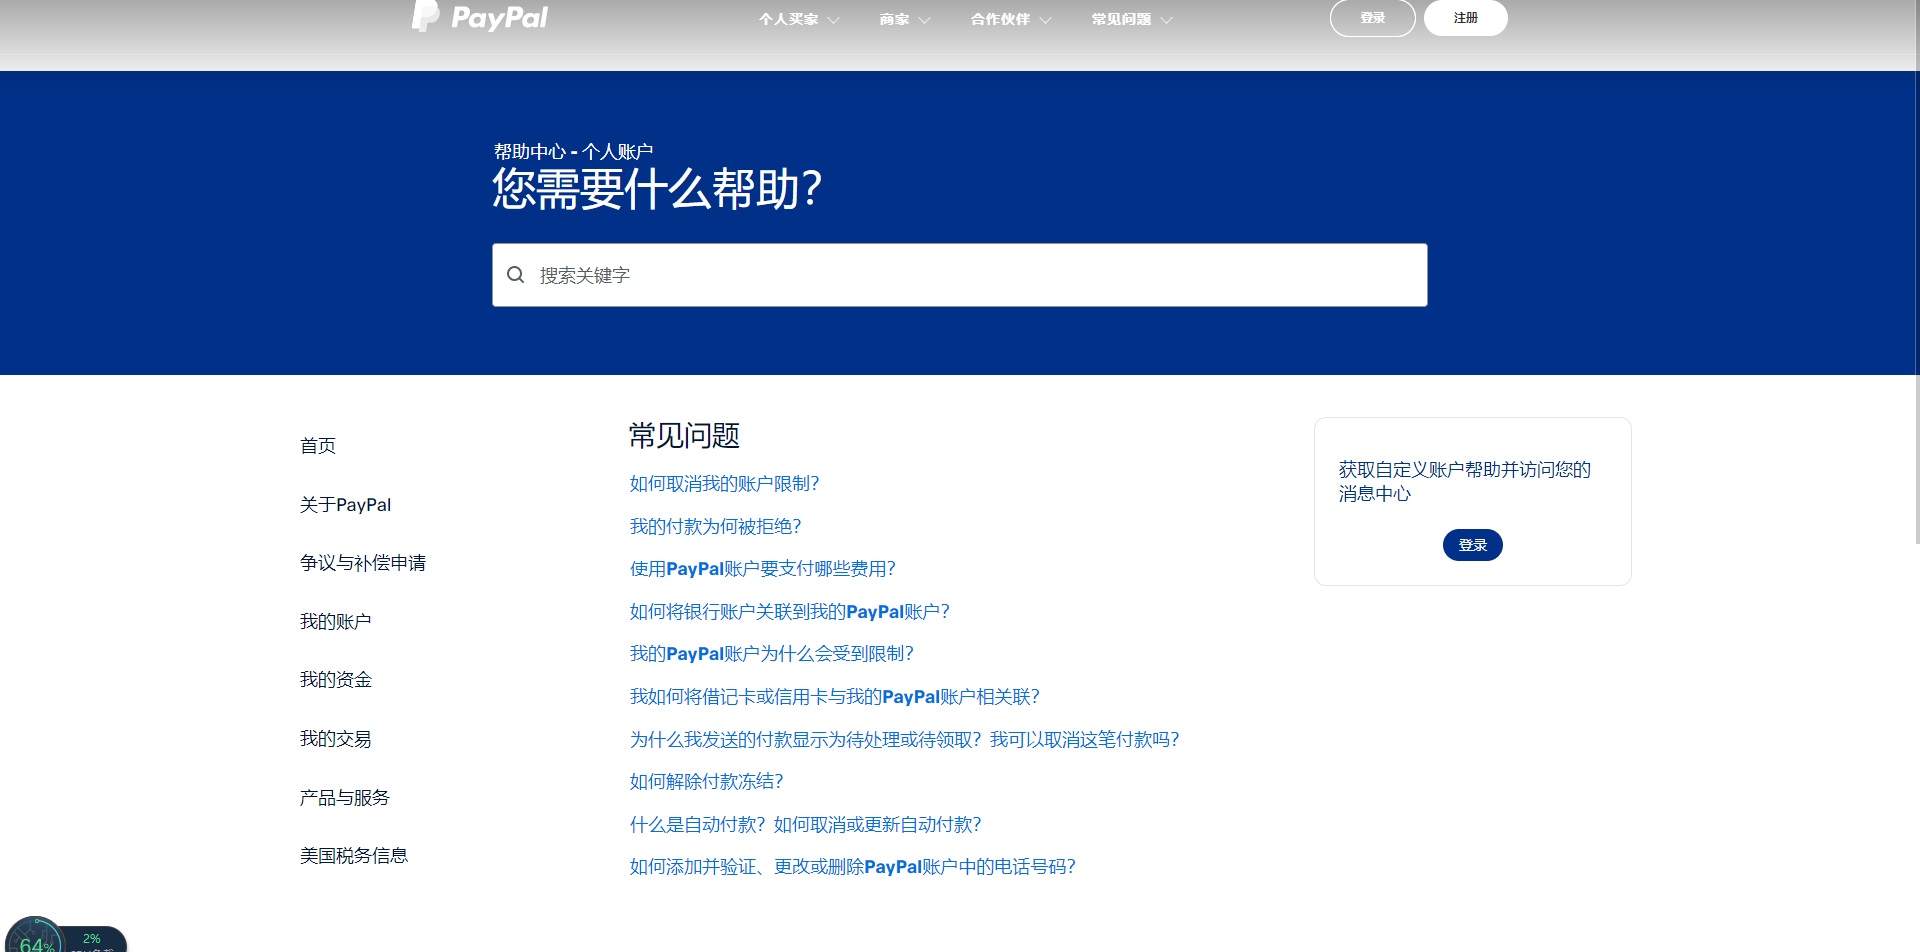1920x952 pixels.
Task: Open link 我的付款为何被拒绝?
Action: 716,527
